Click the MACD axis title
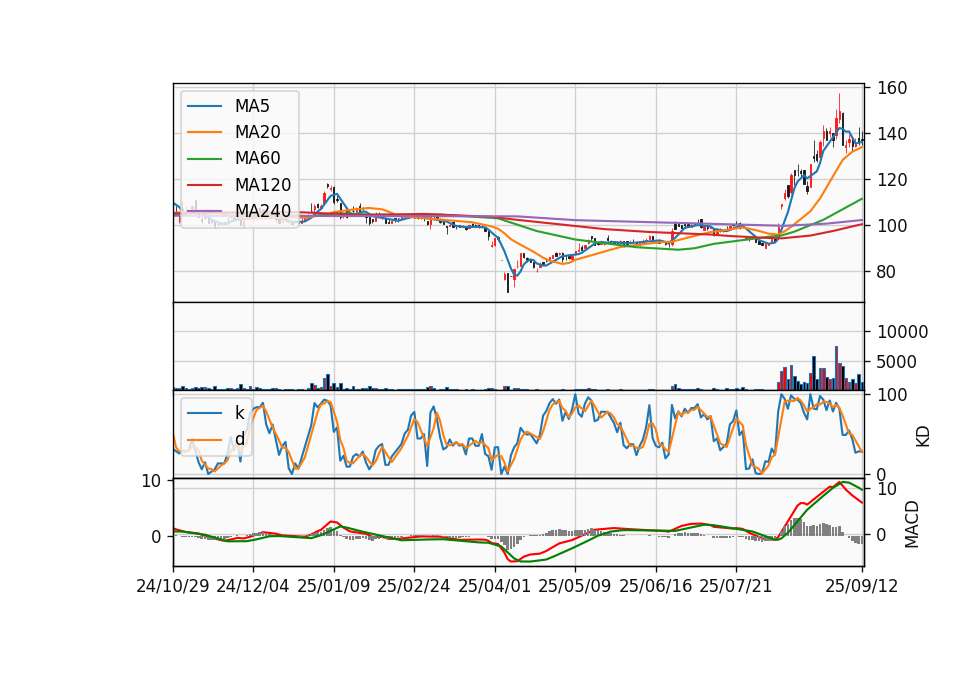 click(912, 524)
